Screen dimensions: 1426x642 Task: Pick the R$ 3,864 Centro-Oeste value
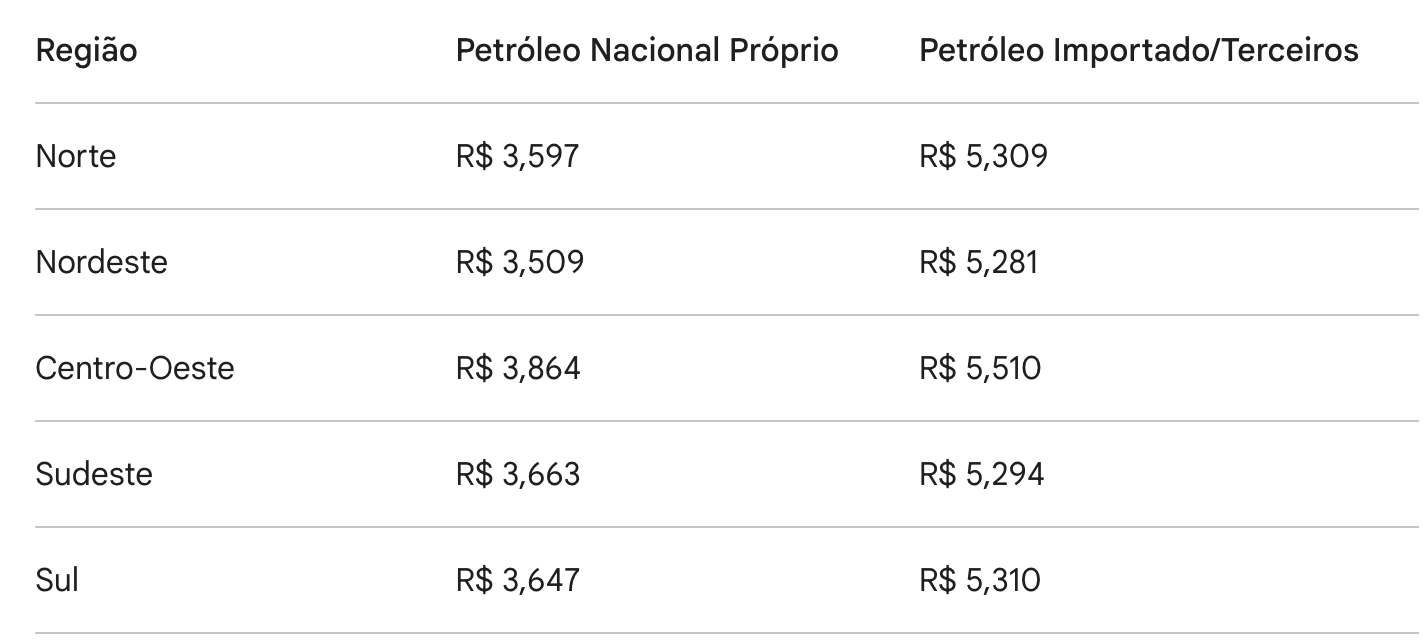[518, 368]
